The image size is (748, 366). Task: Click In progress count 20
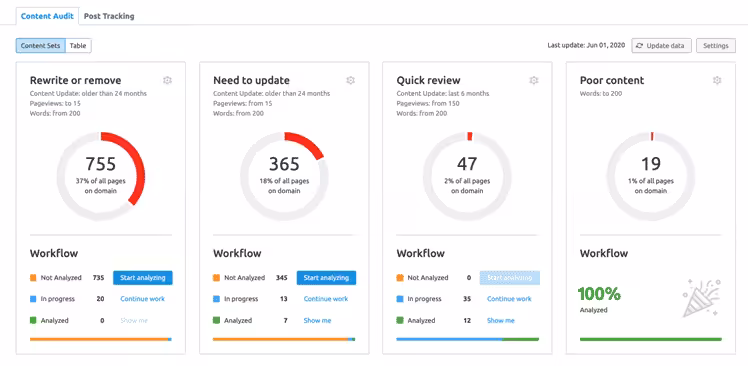tap(101, 299)
